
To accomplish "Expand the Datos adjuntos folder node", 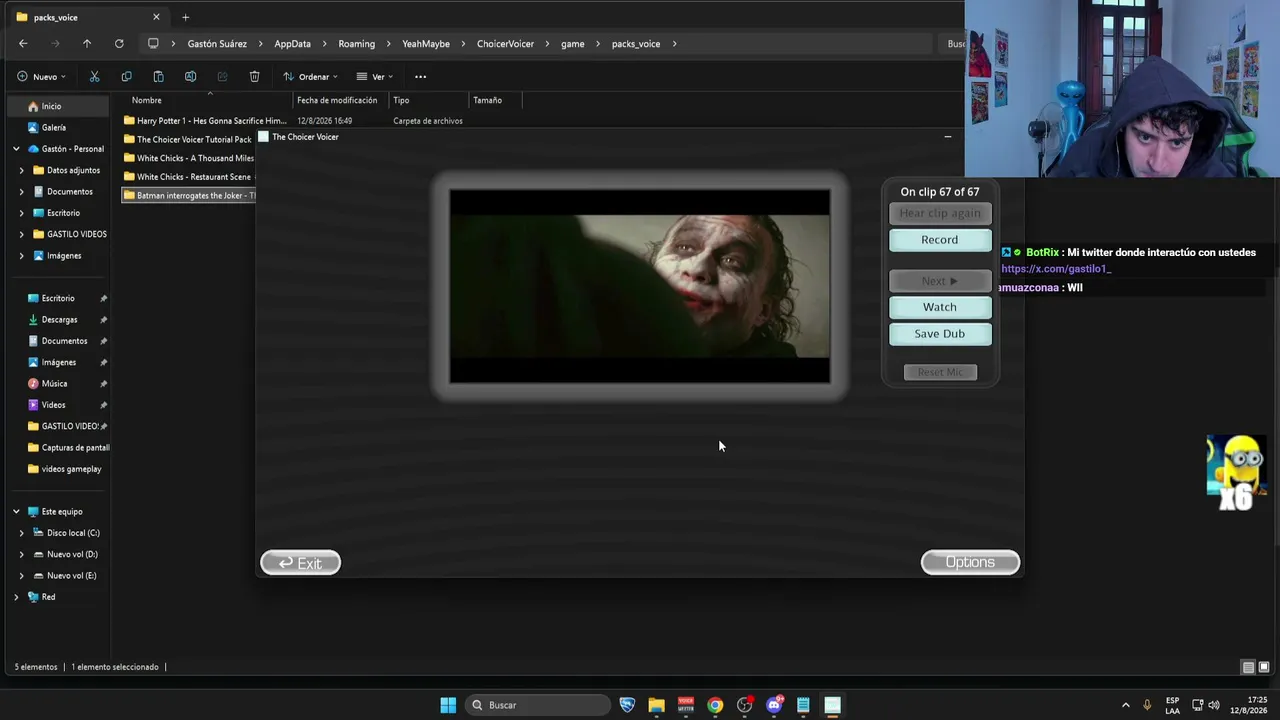I will [x=22, y=170].
